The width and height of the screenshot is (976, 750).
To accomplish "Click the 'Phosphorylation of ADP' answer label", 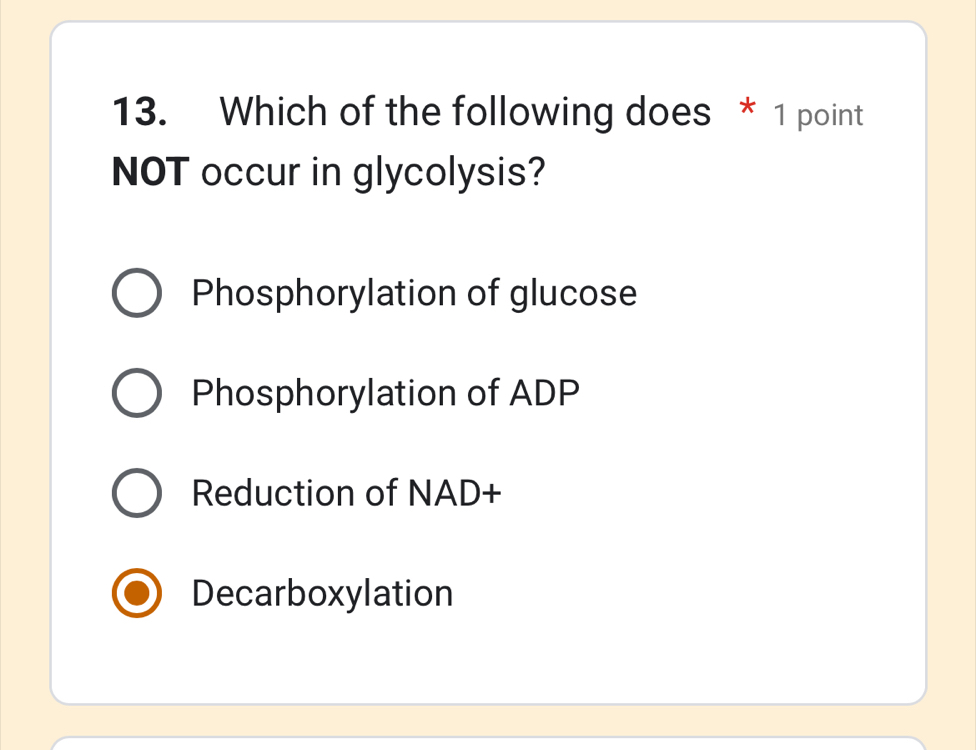I will pyautogui.click(x=384, y=392).
